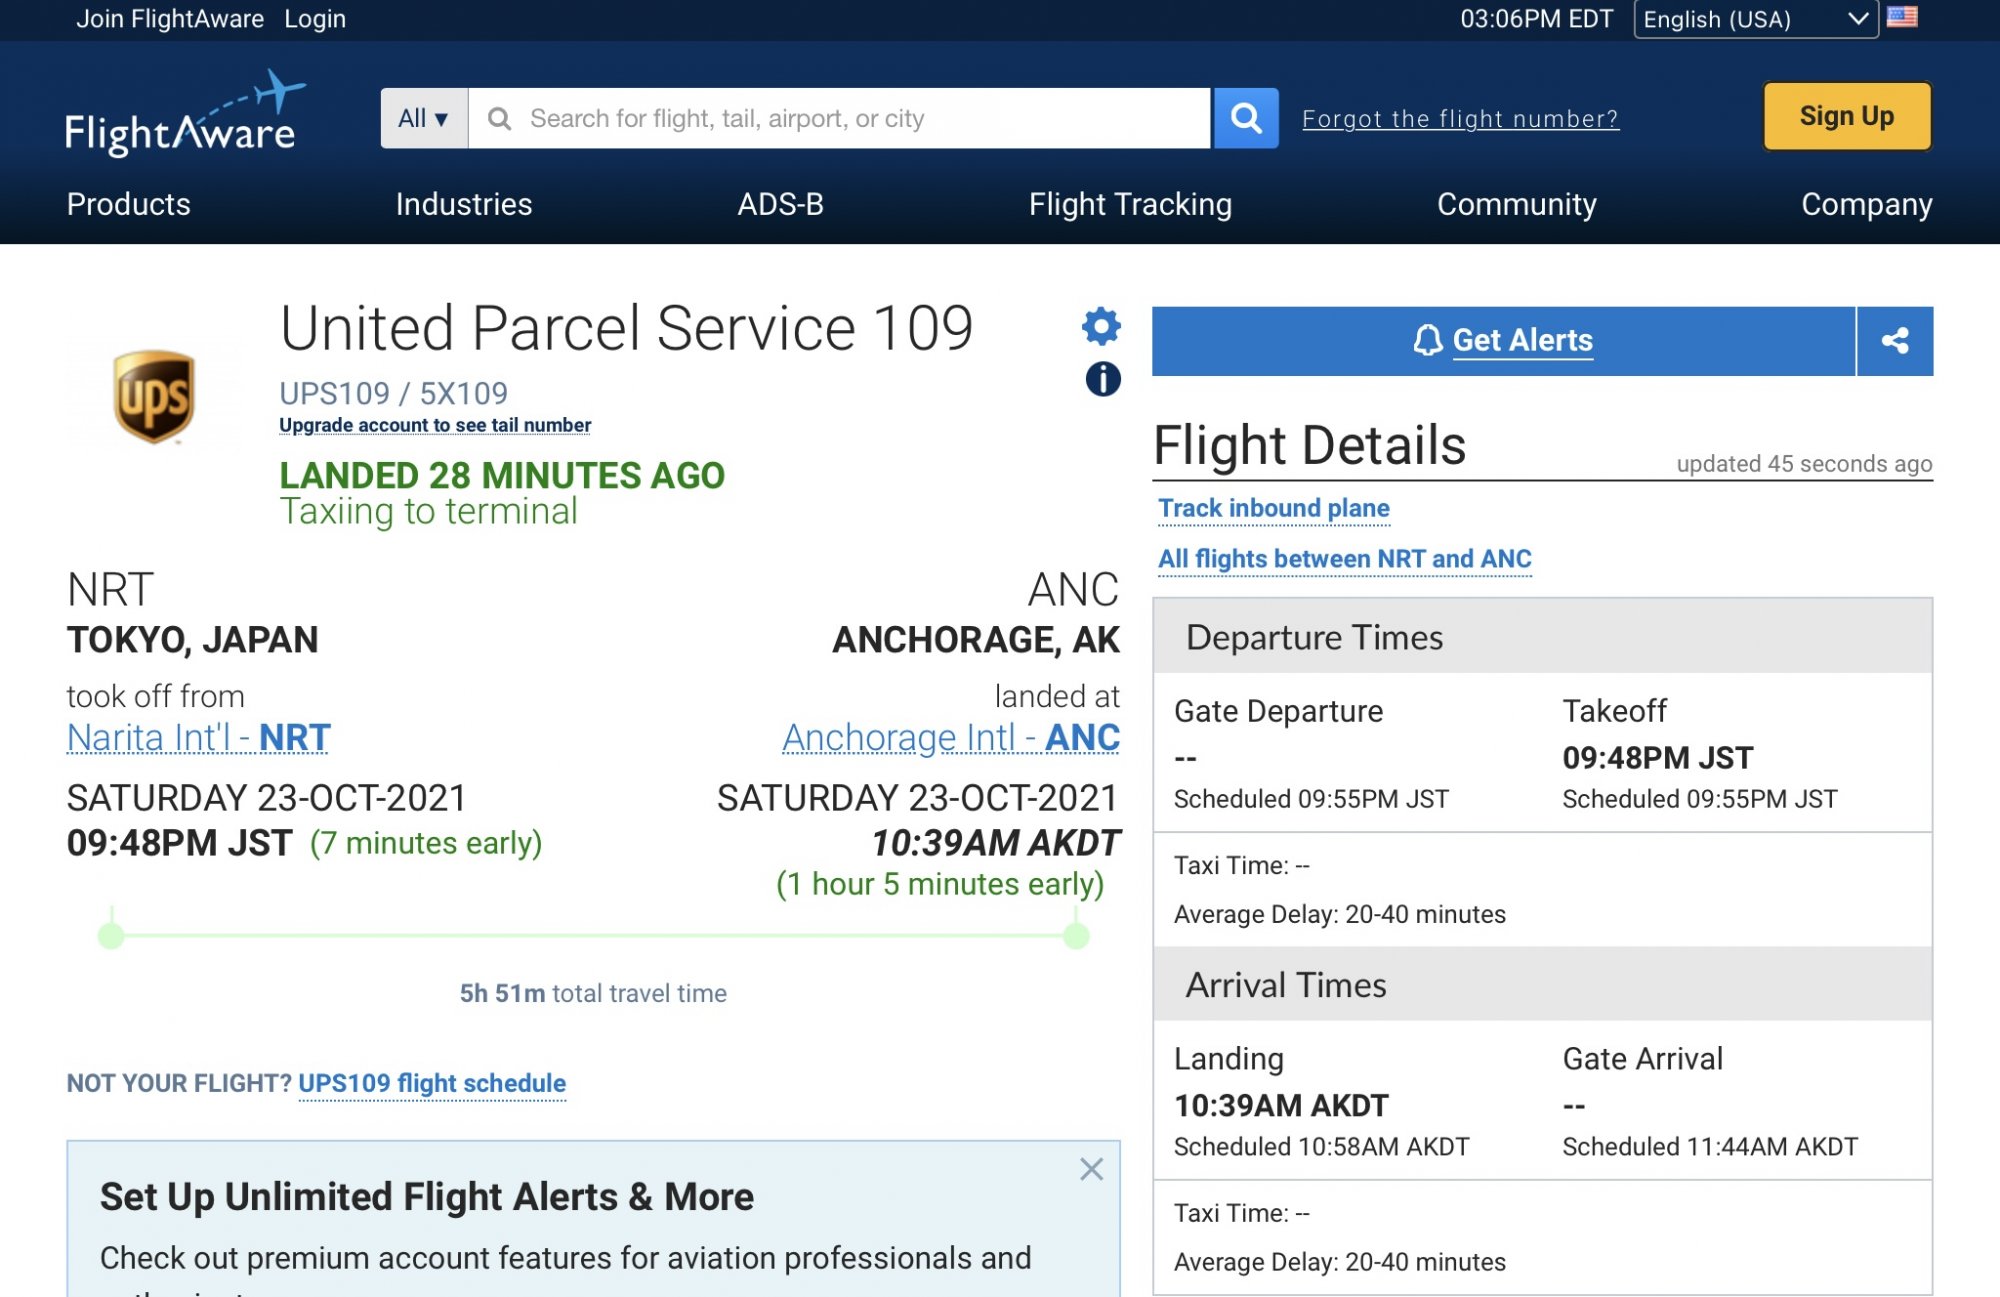Image resolution: width=2000 pixels, height=1297 pixels.
Task: Click the FlightAware logo
Action: 183,116
